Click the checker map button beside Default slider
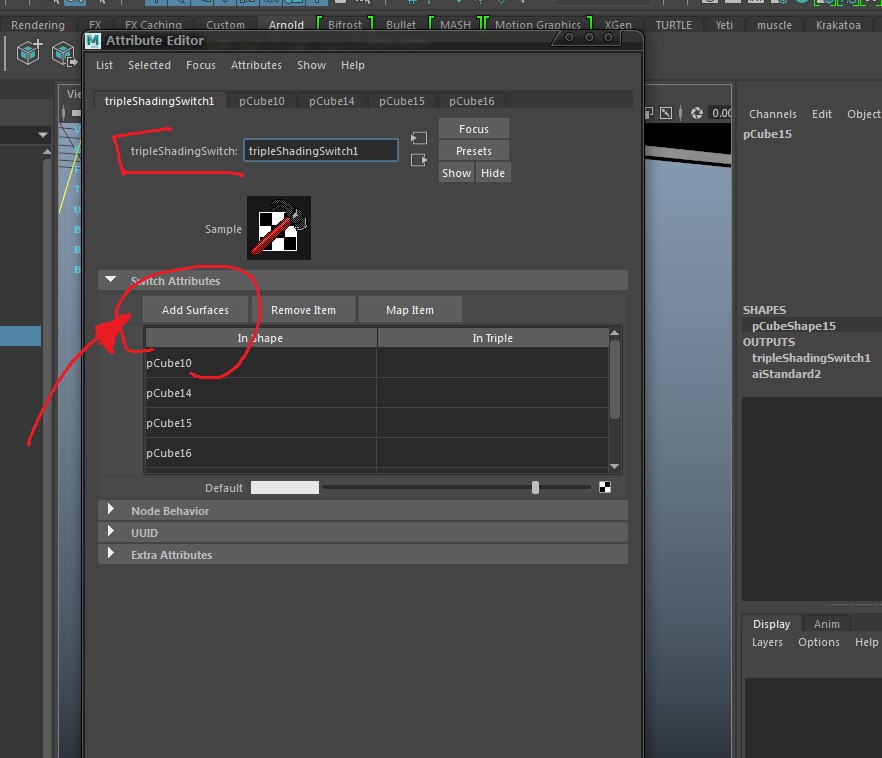 [605, 488]
